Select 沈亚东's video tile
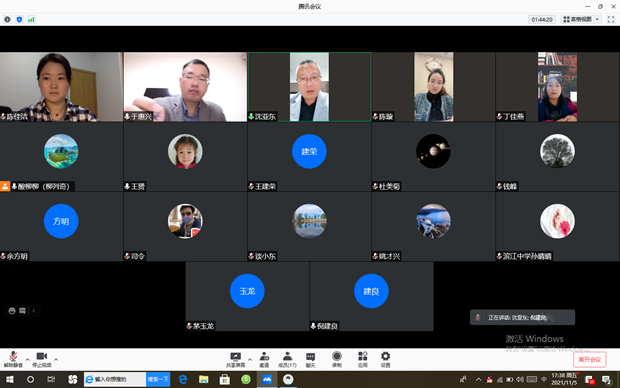The width and height of the screenshot is (620, 388). point(309,87)
